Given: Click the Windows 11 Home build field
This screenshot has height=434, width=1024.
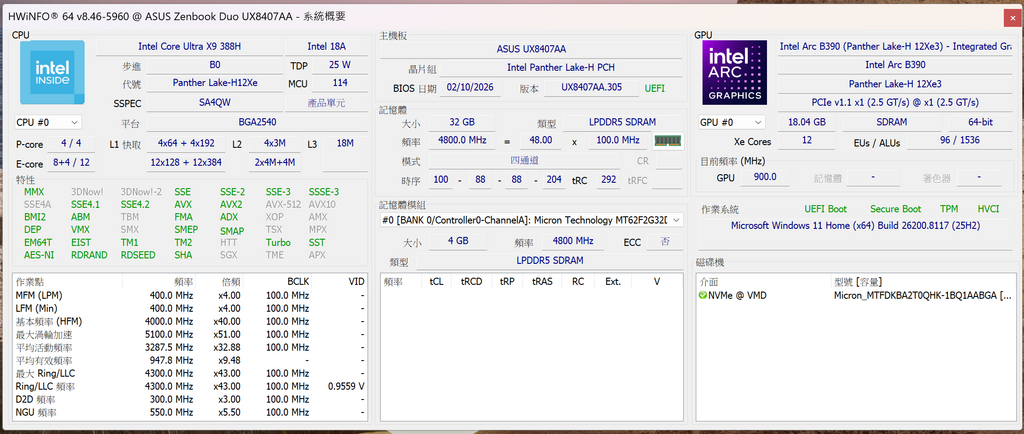Looking at the screenshot, I should 856,226.
